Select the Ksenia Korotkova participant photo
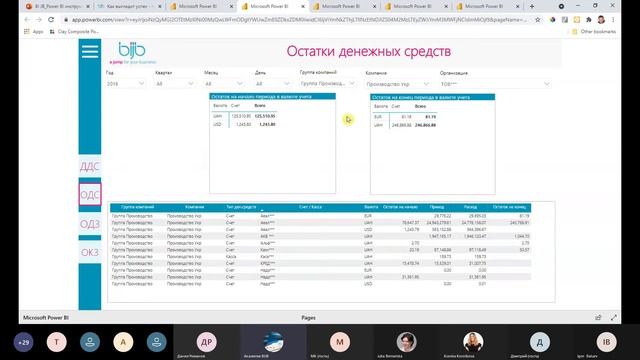The height and width of the screenshot is (360, 640). pos(473,342)
